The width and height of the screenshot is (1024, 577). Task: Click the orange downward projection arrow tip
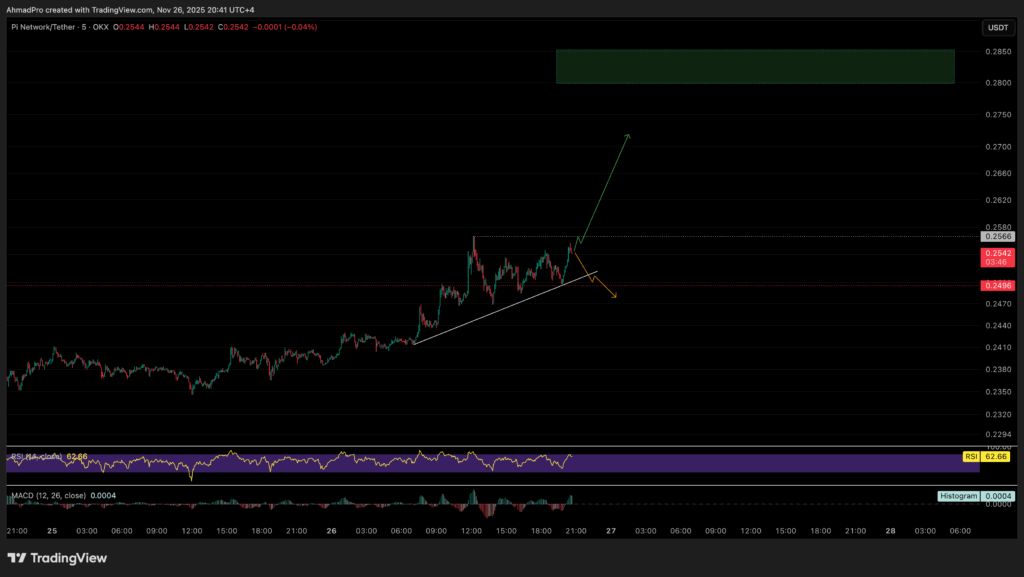(615, 296)
